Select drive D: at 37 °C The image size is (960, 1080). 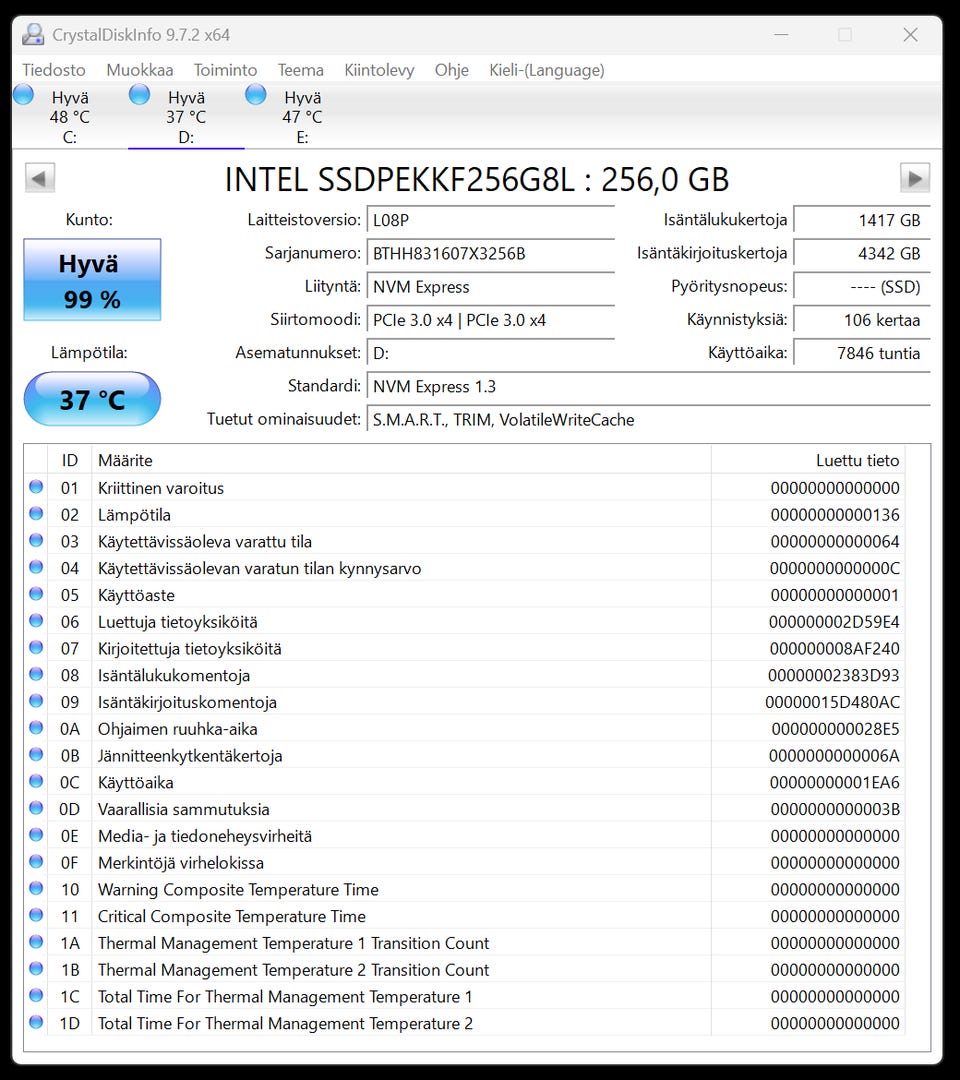186,116
